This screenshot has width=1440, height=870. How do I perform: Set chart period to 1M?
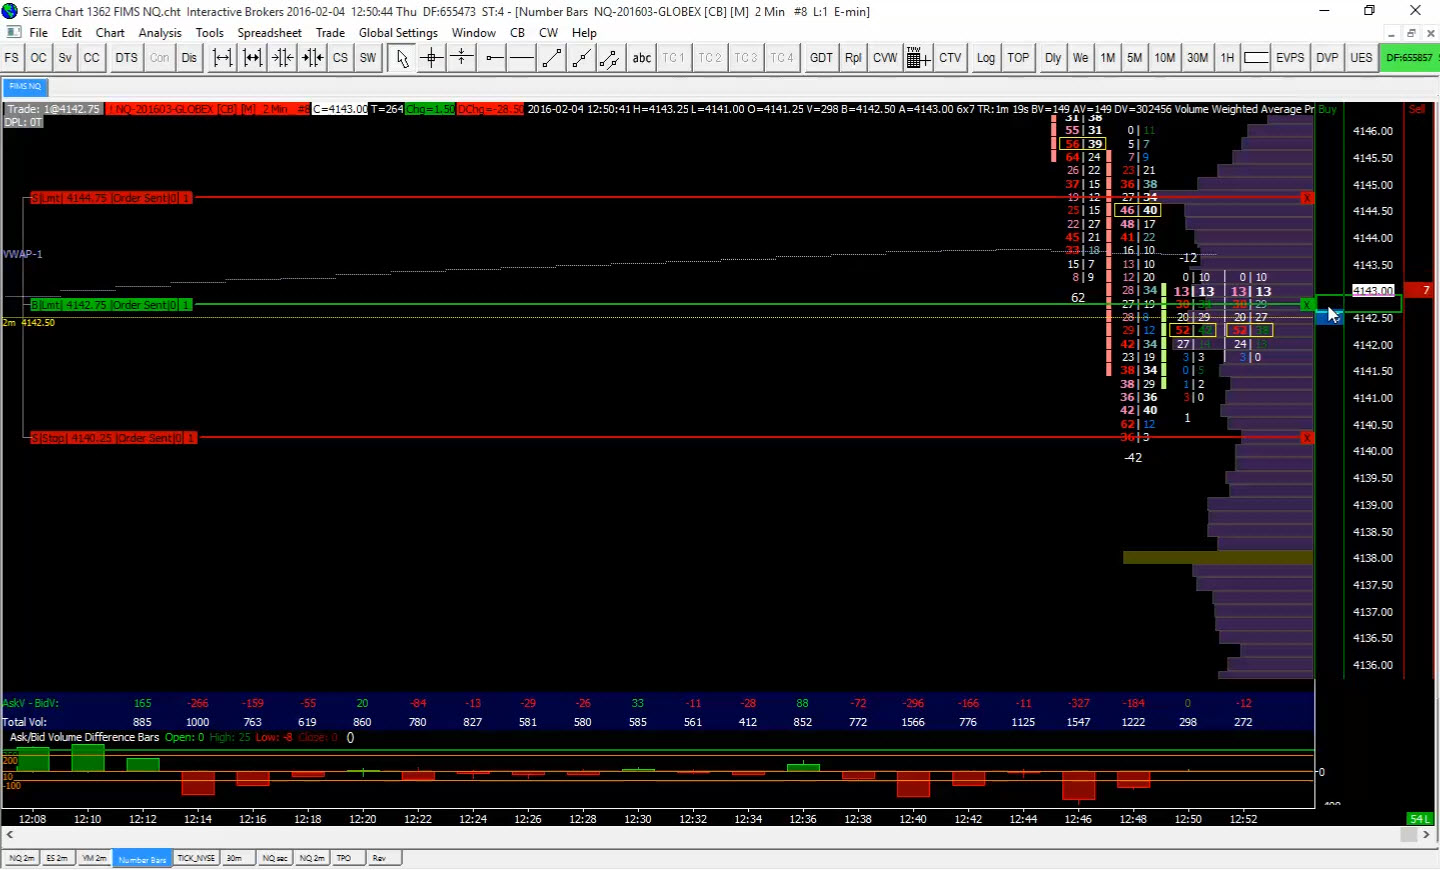pos(1108,58)
